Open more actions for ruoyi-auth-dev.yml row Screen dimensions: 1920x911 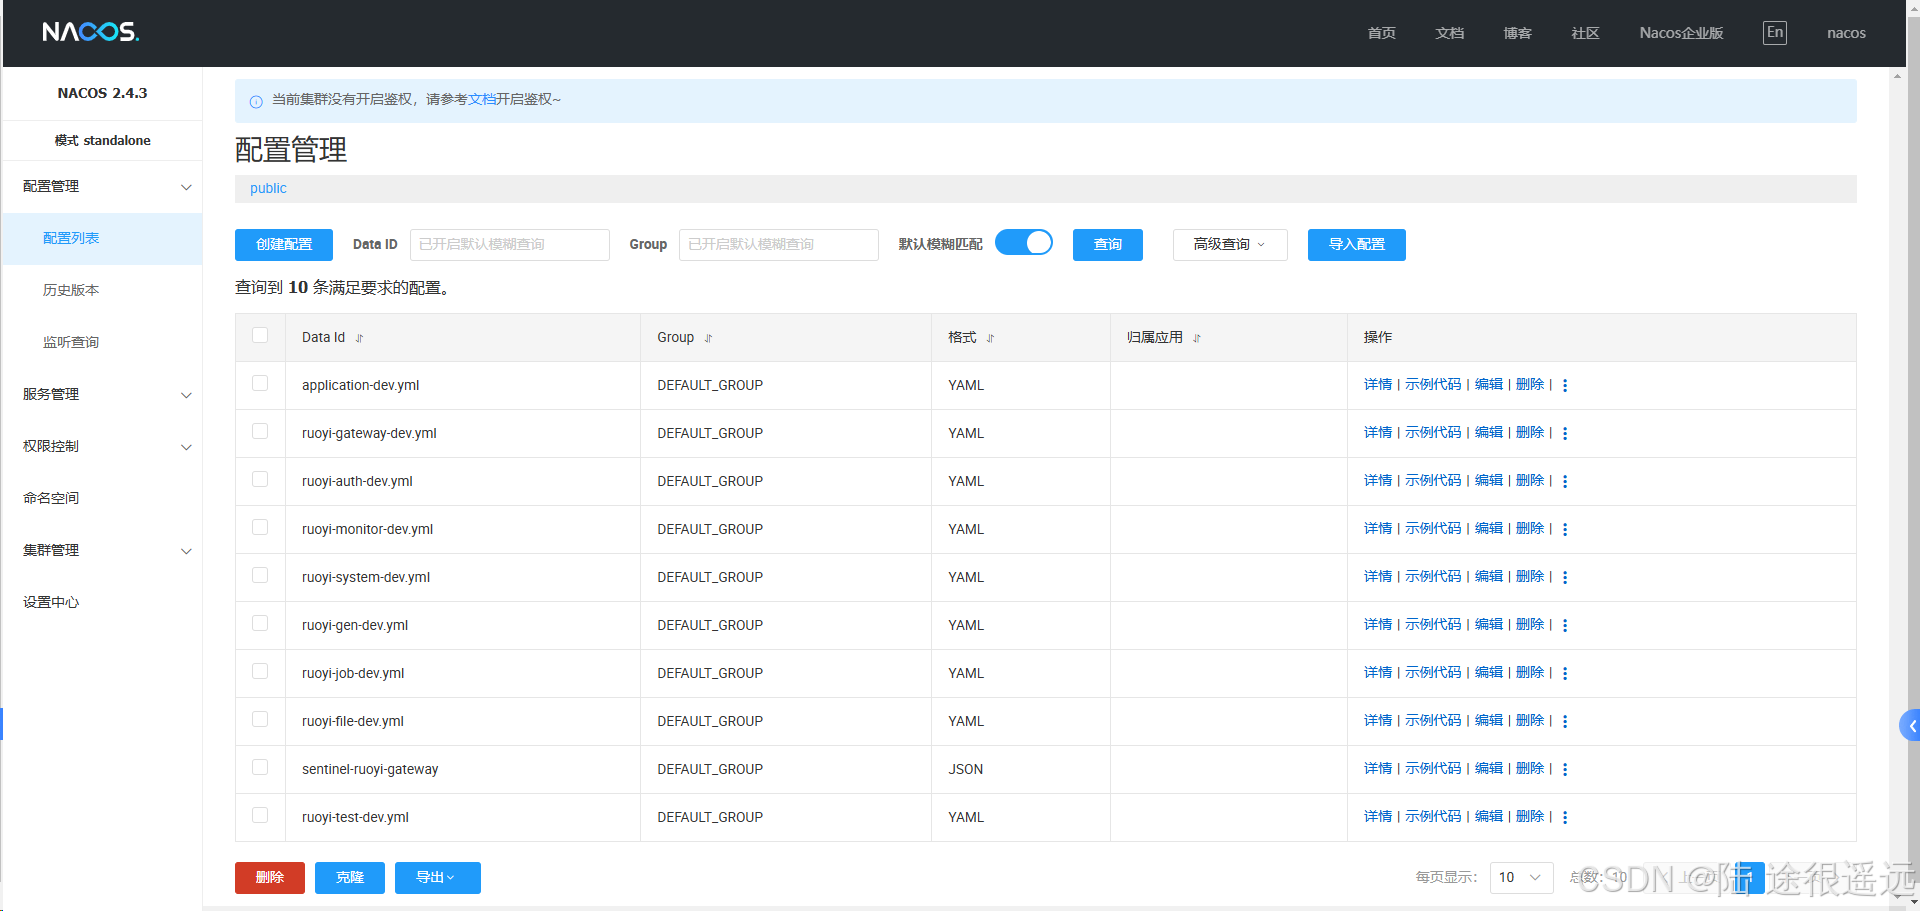[x=1565, y=481]
